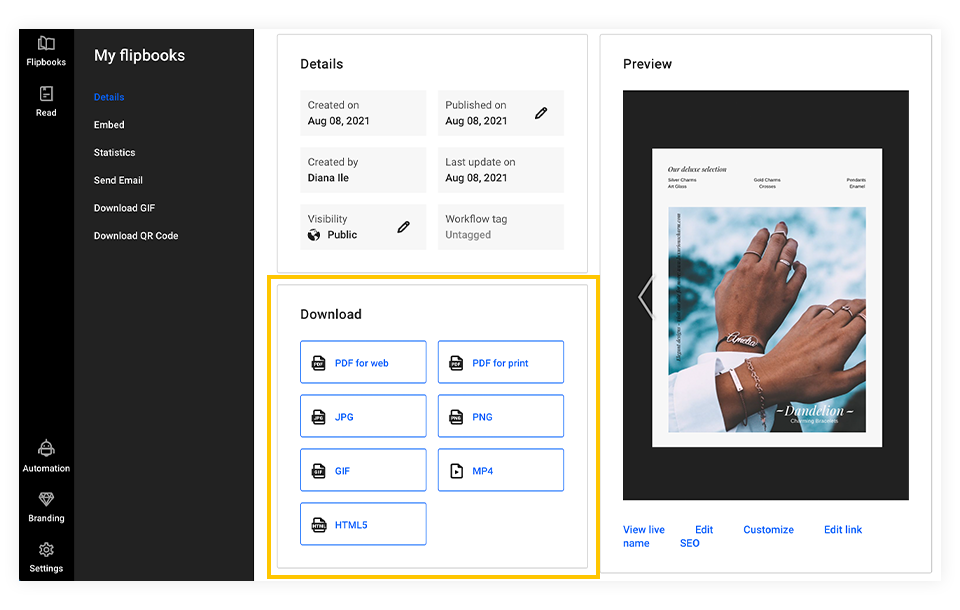Edit Visibility with the pencil icon

pyautogui.click(x=403, y=227)
